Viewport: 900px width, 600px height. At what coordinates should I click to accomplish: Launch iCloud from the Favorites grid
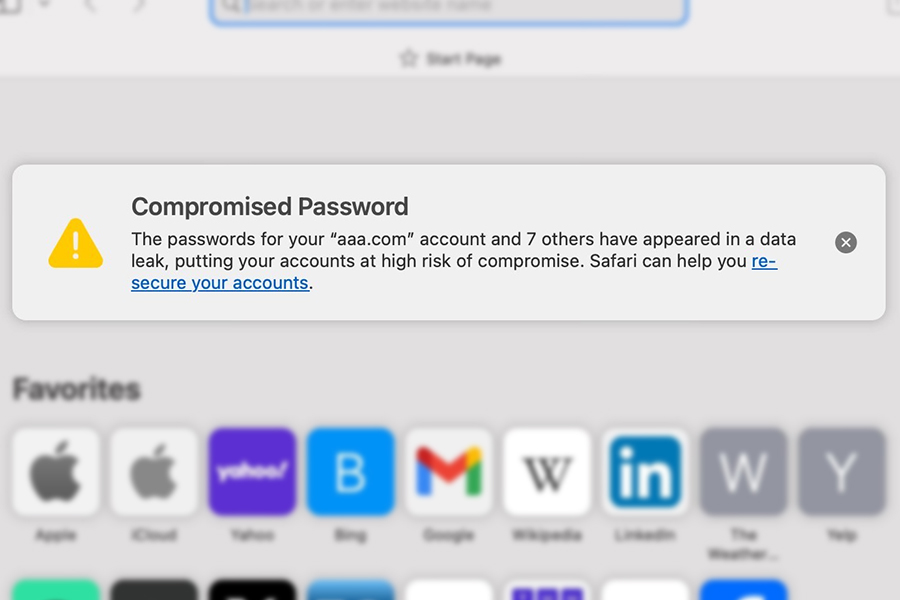click(154, 472)
